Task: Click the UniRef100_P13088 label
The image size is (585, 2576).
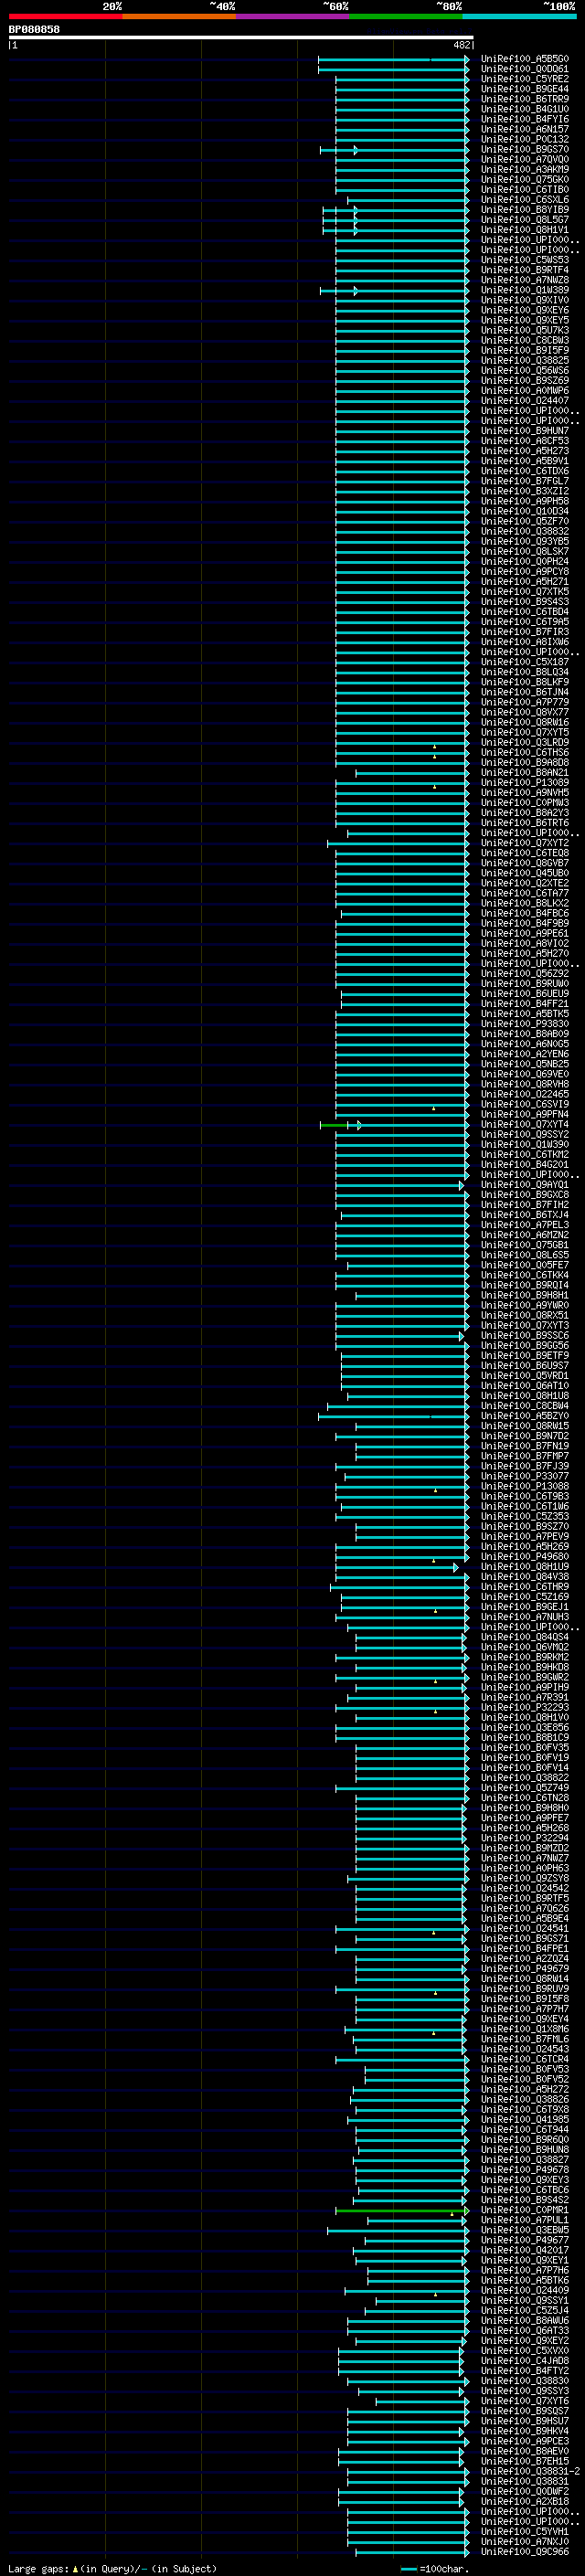Action: [524, 1486]
